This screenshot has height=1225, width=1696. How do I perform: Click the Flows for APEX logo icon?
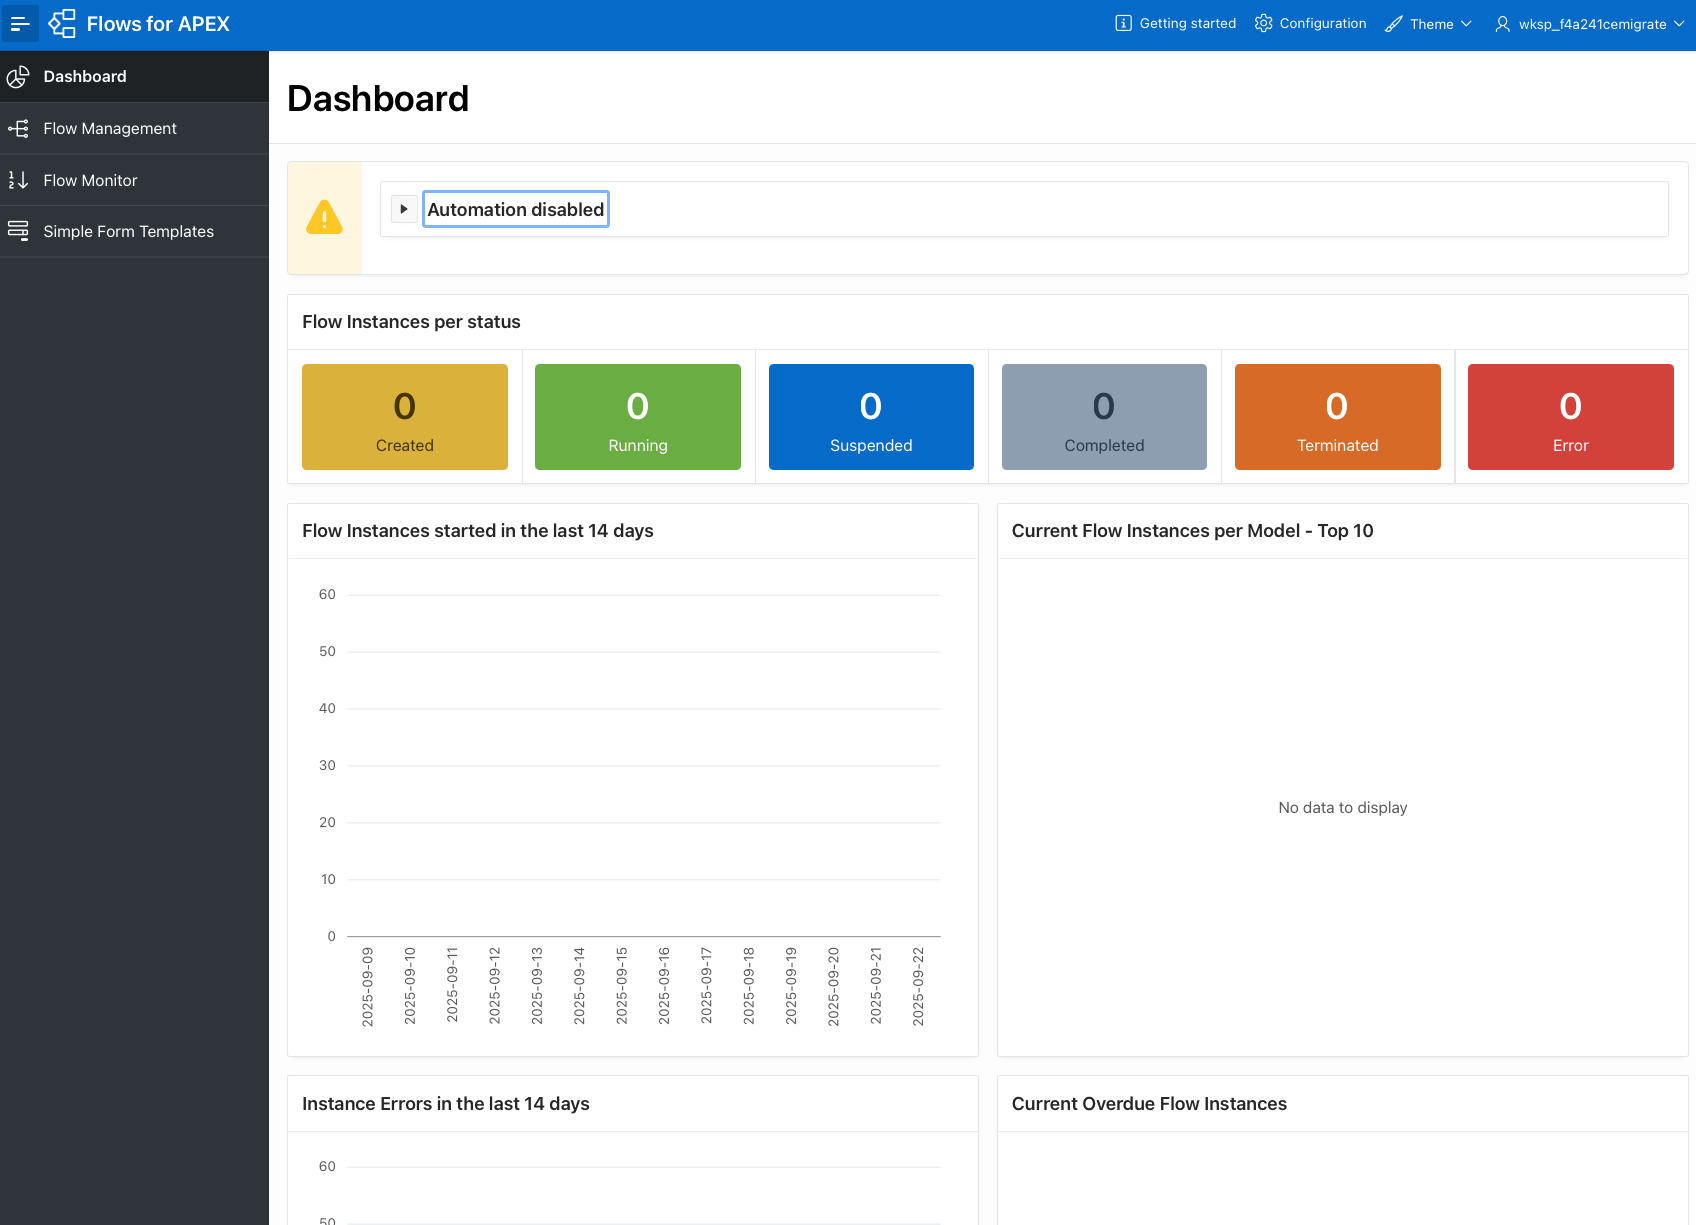[62, 24]
